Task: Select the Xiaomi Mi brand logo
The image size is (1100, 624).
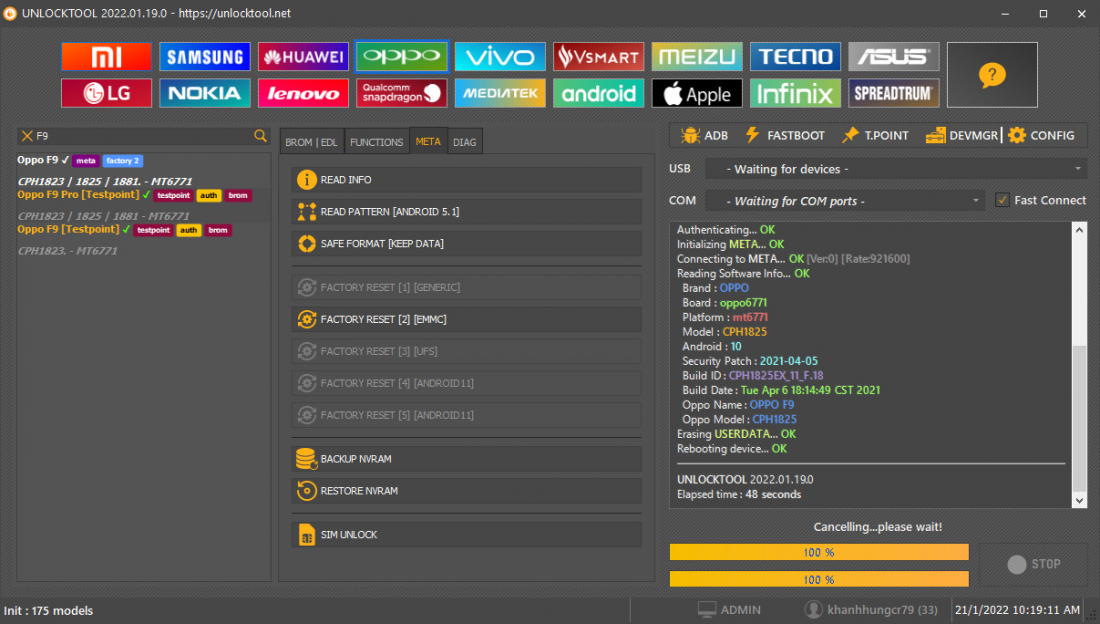Action: click(106, 57)
